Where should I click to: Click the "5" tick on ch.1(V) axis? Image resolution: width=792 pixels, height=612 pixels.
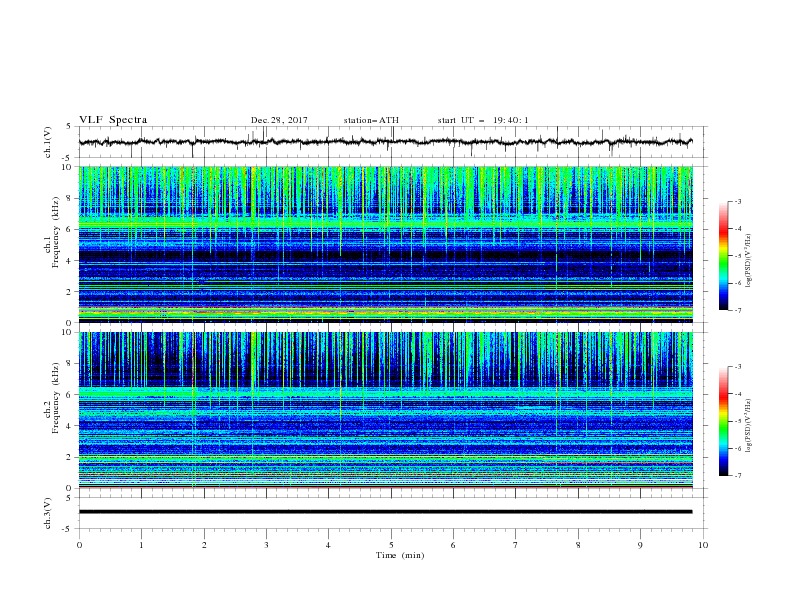[70, 126]
